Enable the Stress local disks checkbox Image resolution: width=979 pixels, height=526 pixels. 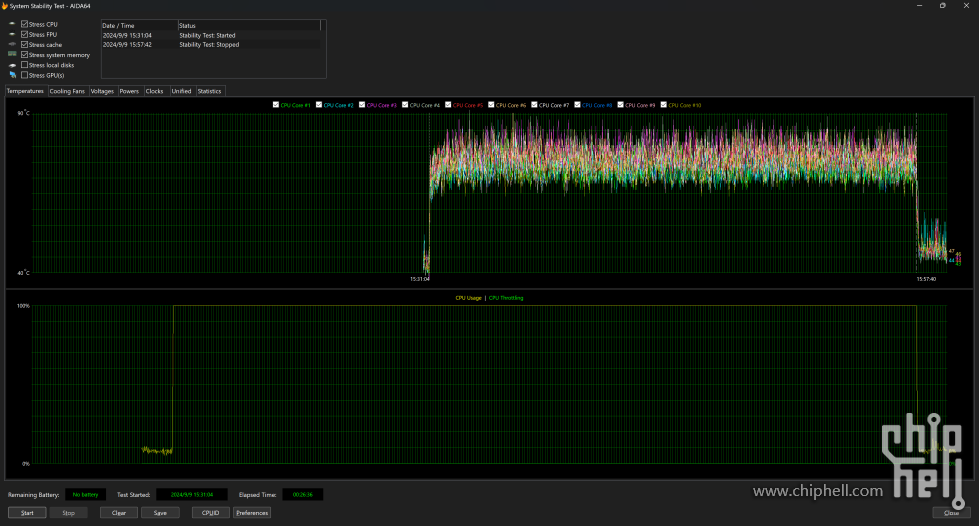[24, 65]
